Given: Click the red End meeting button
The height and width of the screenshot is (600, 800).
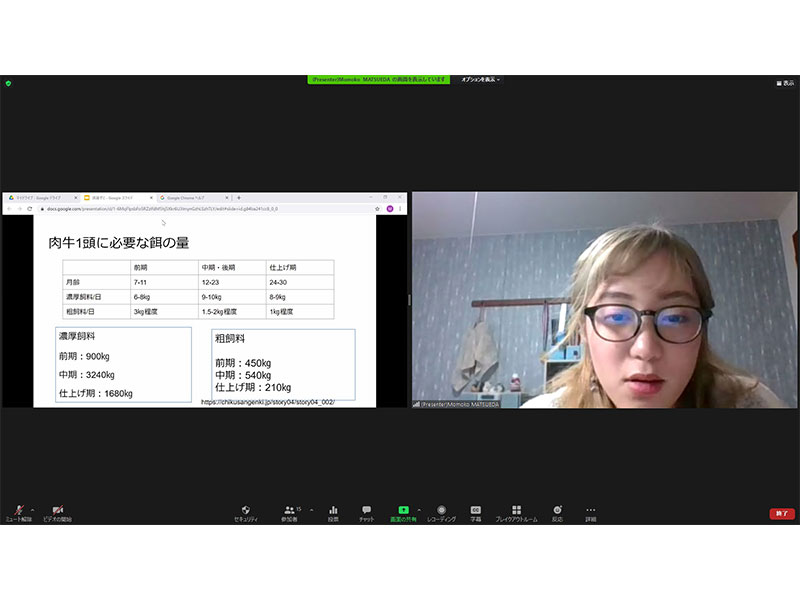Looking at the screenshot, I should 782,513.
